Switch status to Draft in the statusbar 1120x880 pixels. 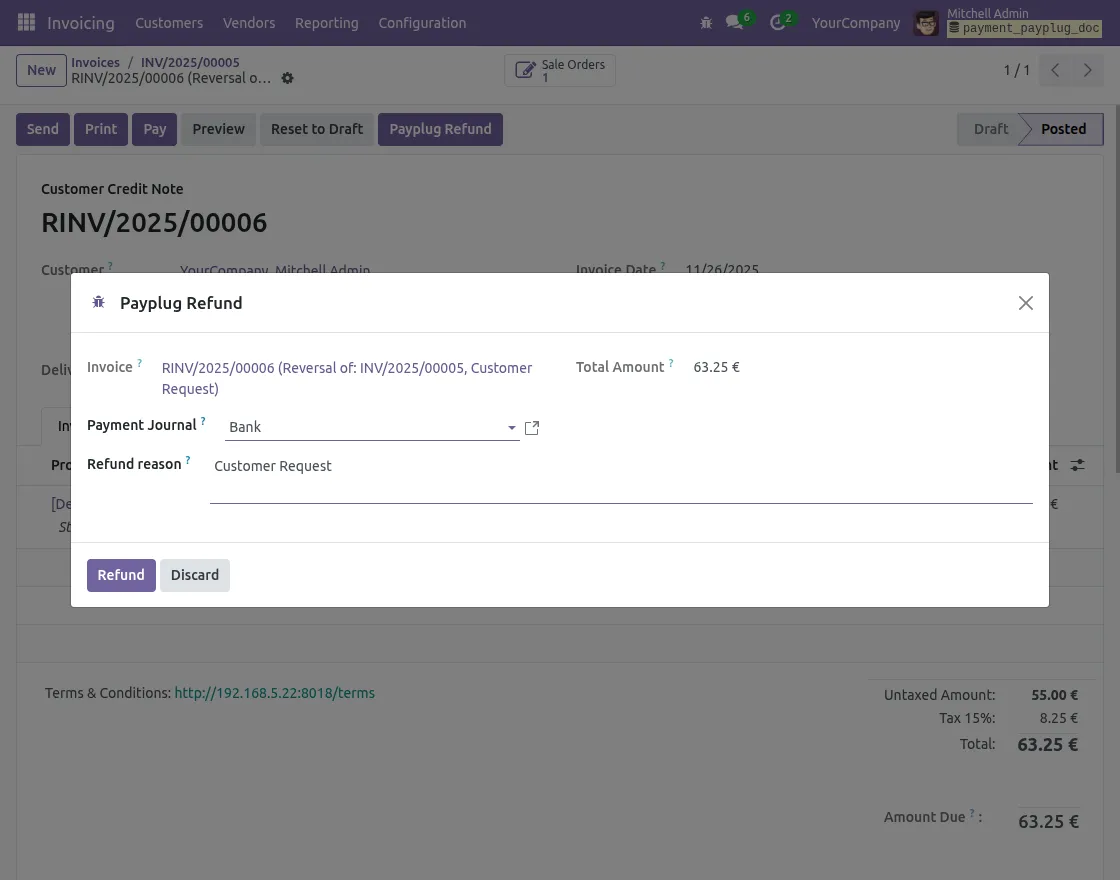pos(990,129)
